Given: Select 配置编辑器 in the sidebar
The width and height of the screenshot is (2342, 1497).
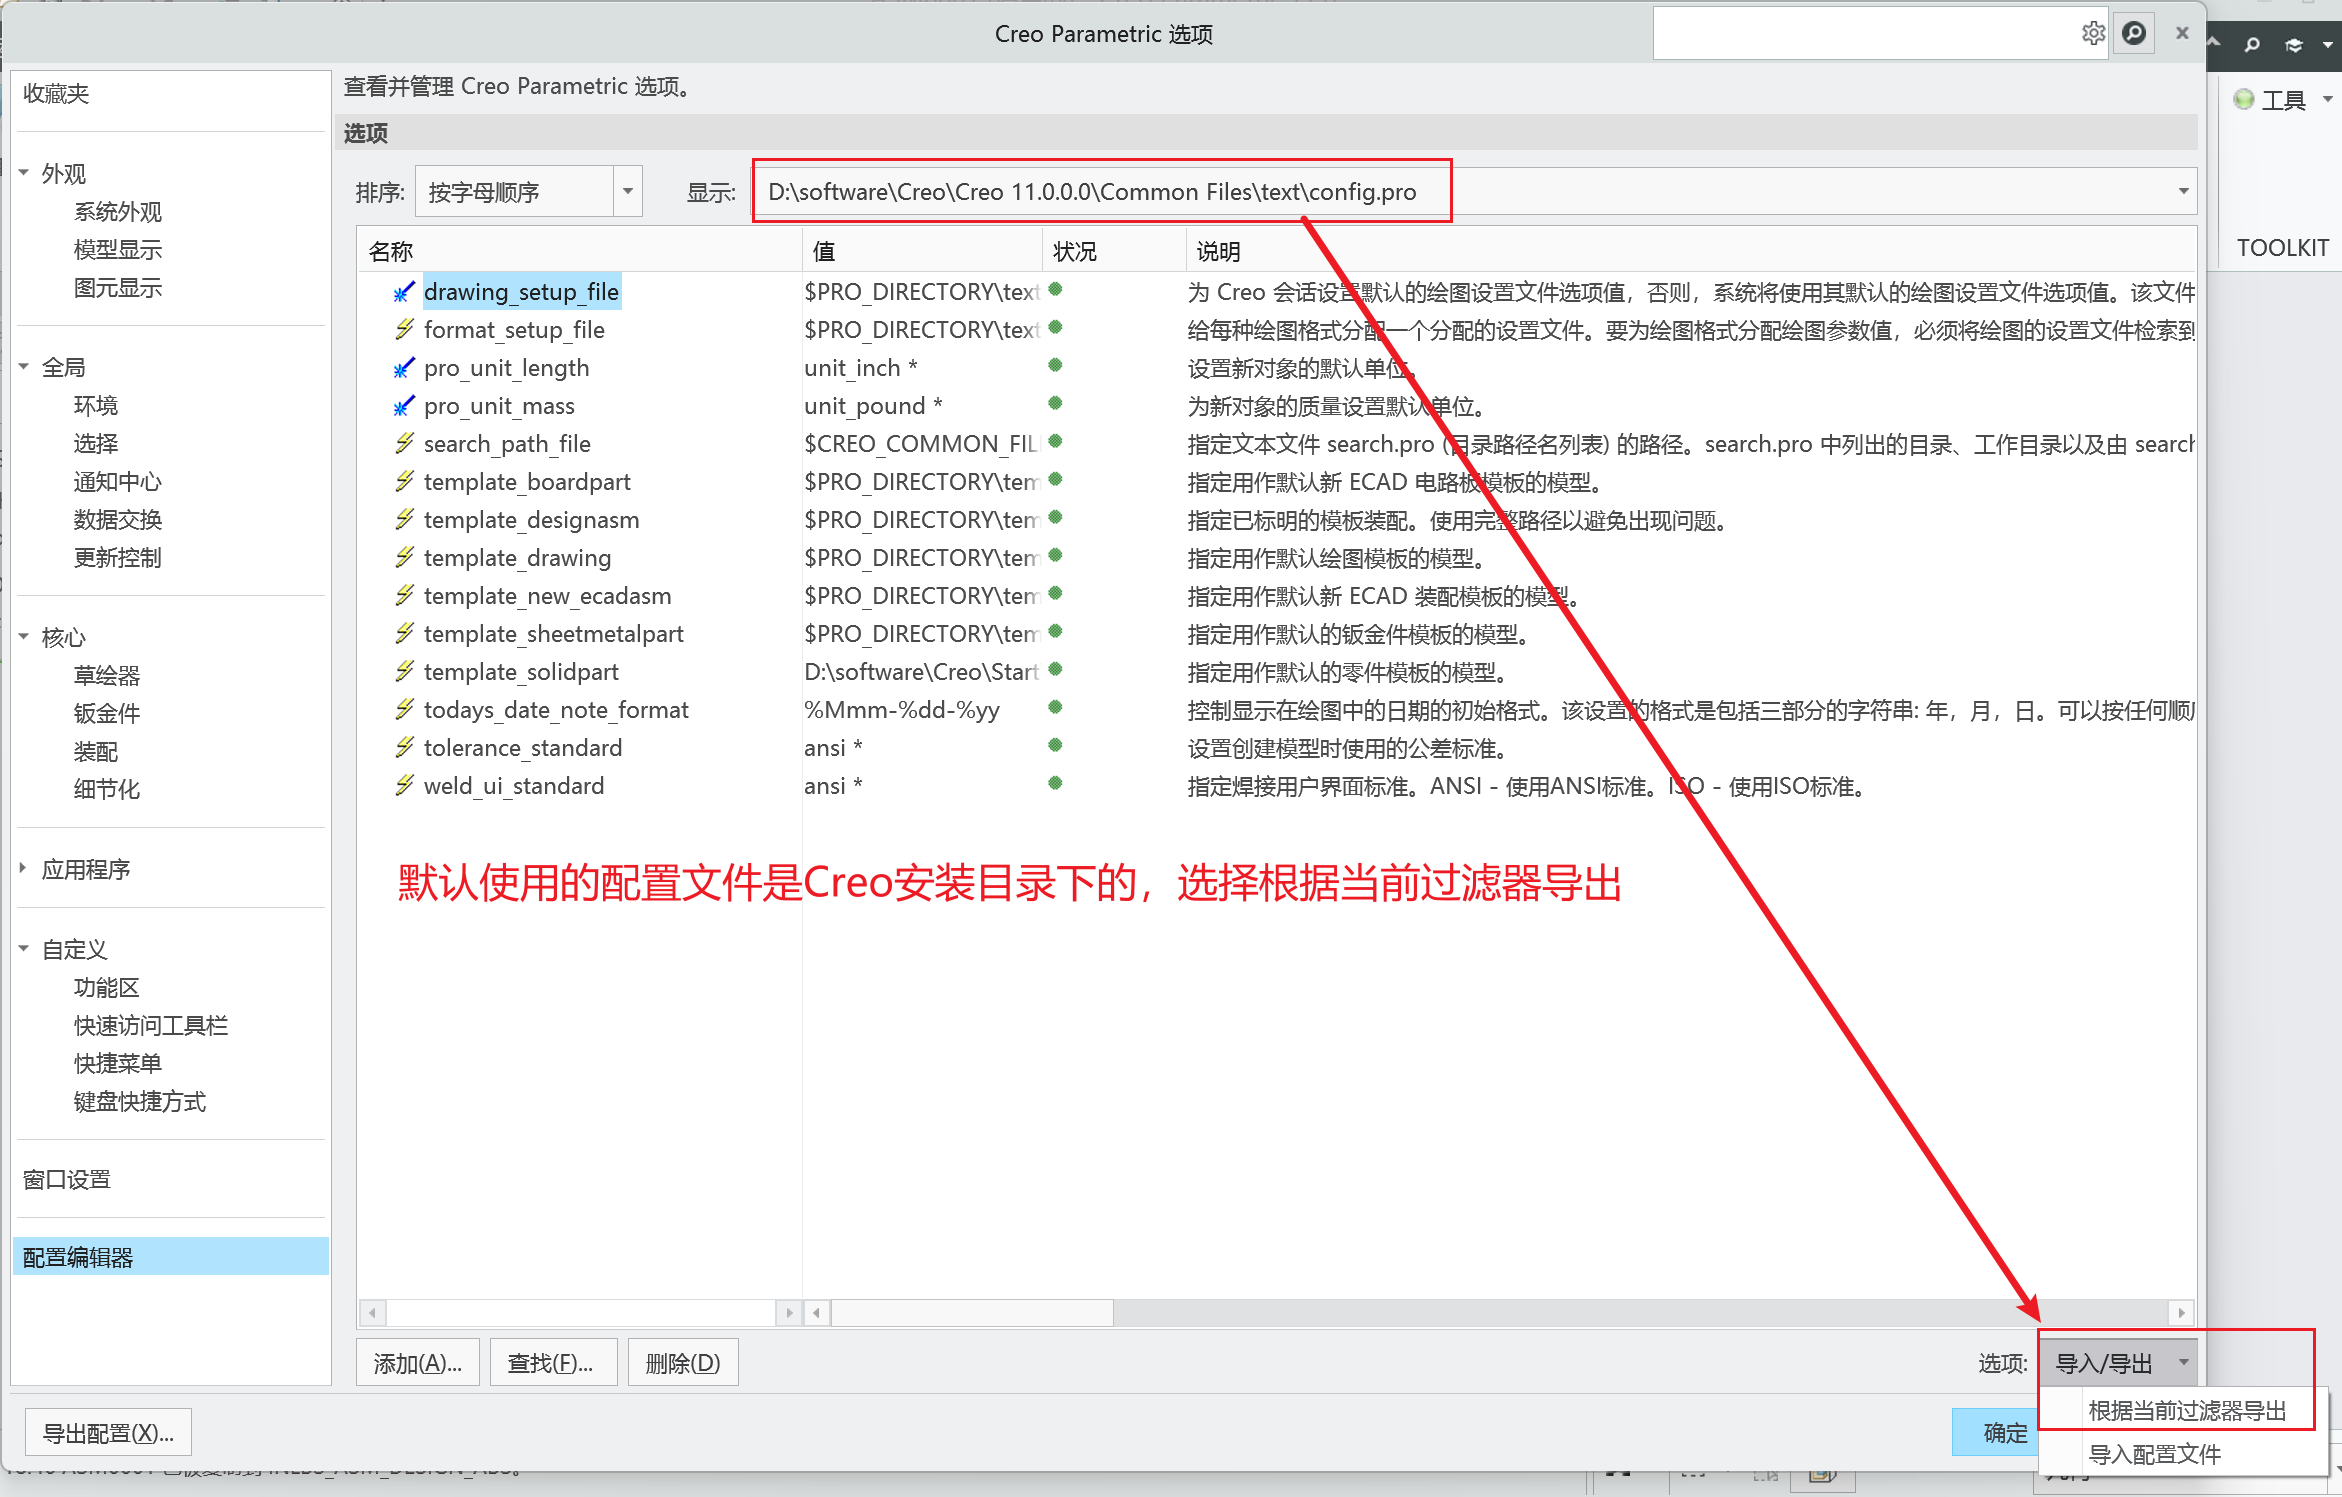Looking at the screenshot, I should pos(171,1257).
